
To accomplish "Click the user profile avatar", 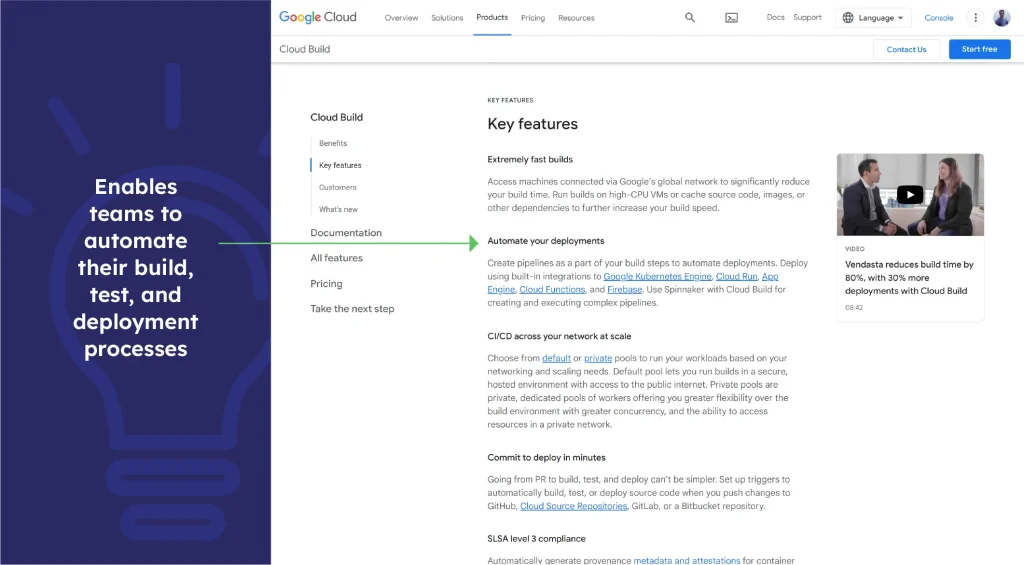I will tap(1002, 18).
